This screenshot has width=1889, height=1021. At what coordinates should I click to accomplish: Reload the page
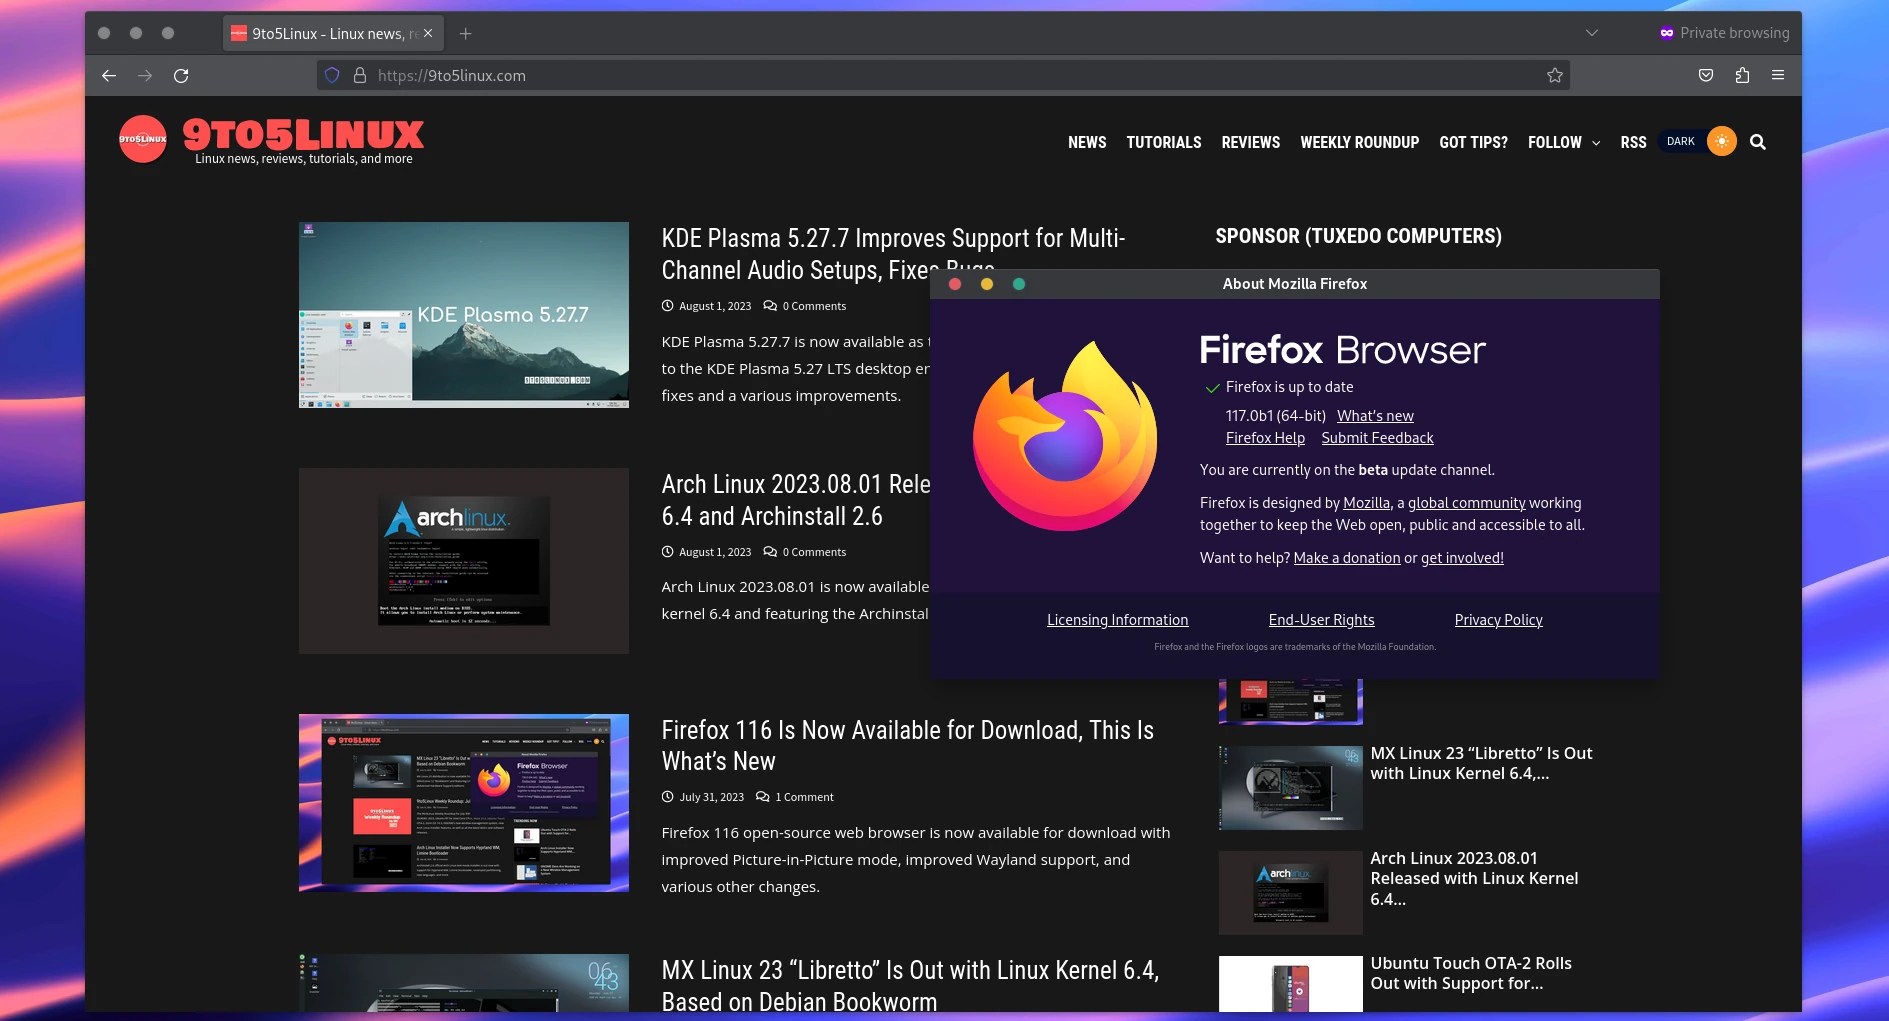coord(181,75)
